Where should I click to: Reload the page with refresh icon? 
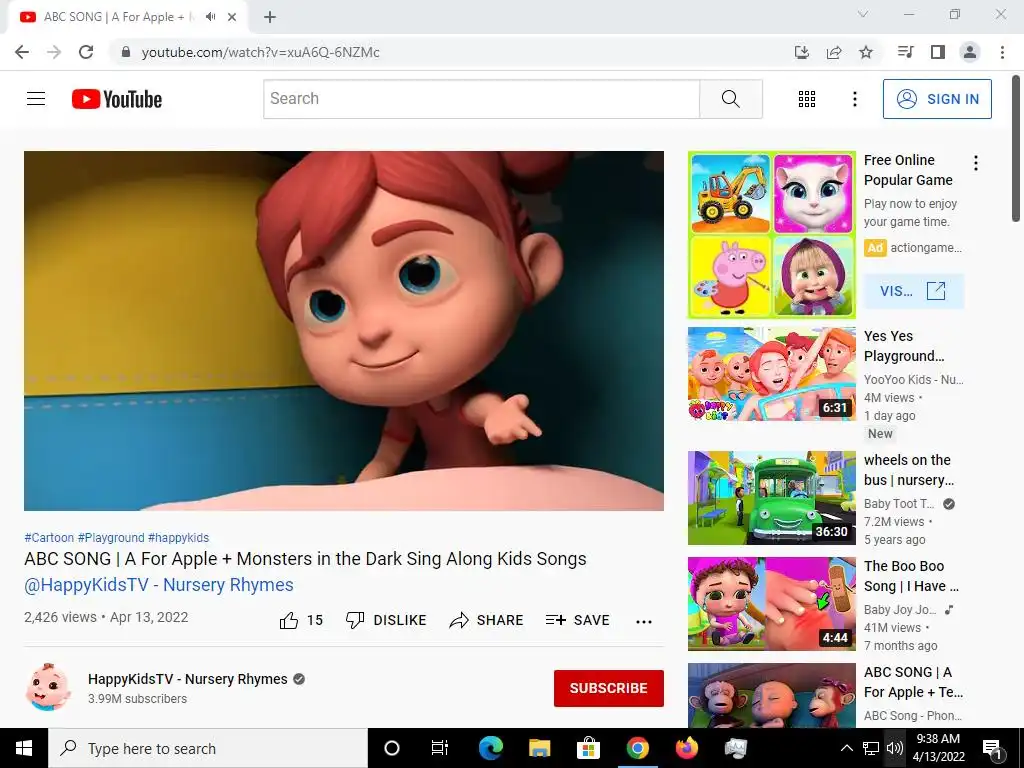click(86, 52)
